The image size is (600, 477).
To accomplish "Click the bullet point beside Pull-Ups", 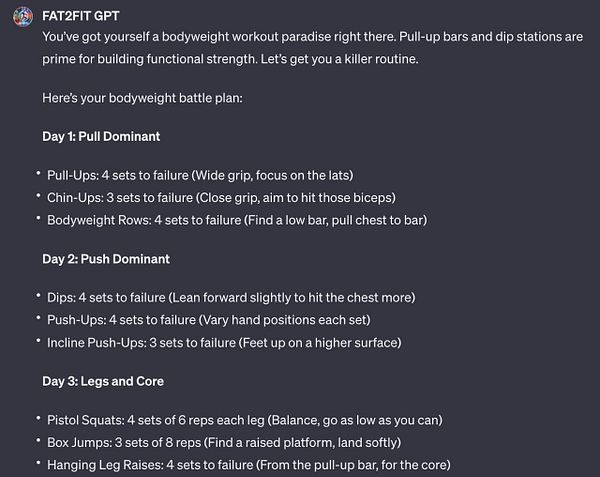I will (x=37, y=175).
